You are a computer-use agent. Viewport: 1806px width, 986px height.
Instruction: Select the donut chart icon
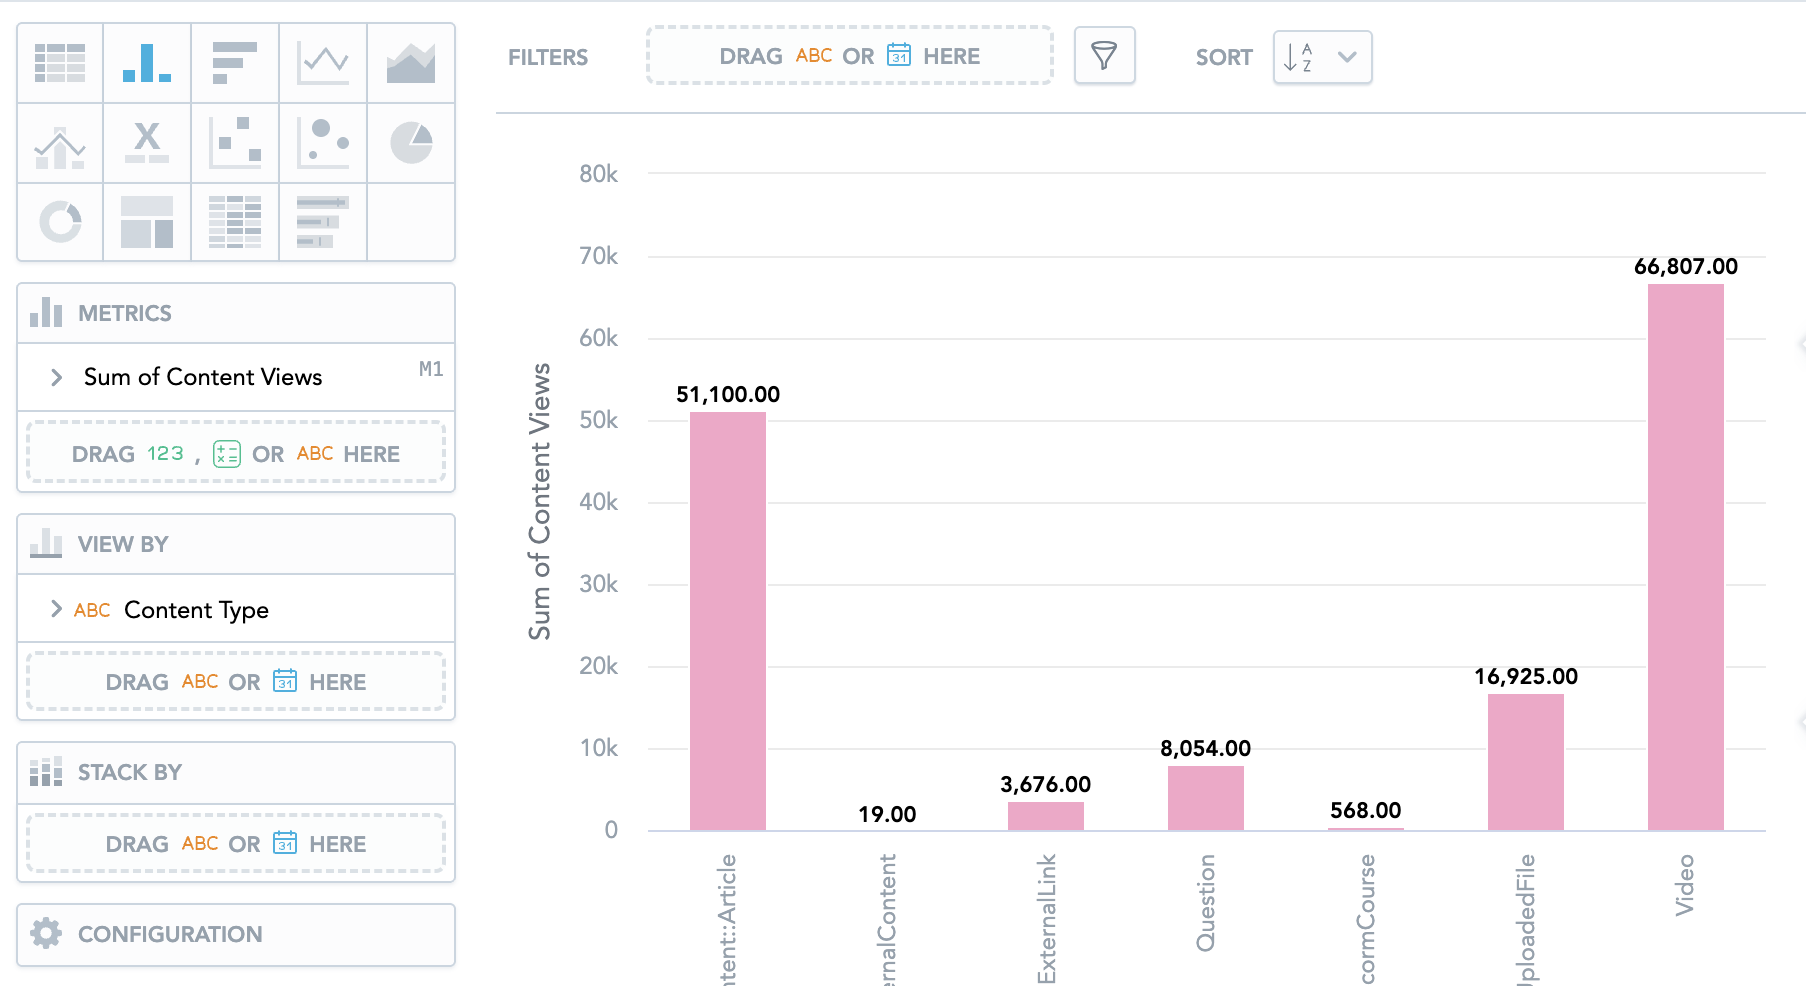click(x=60, y=222)
